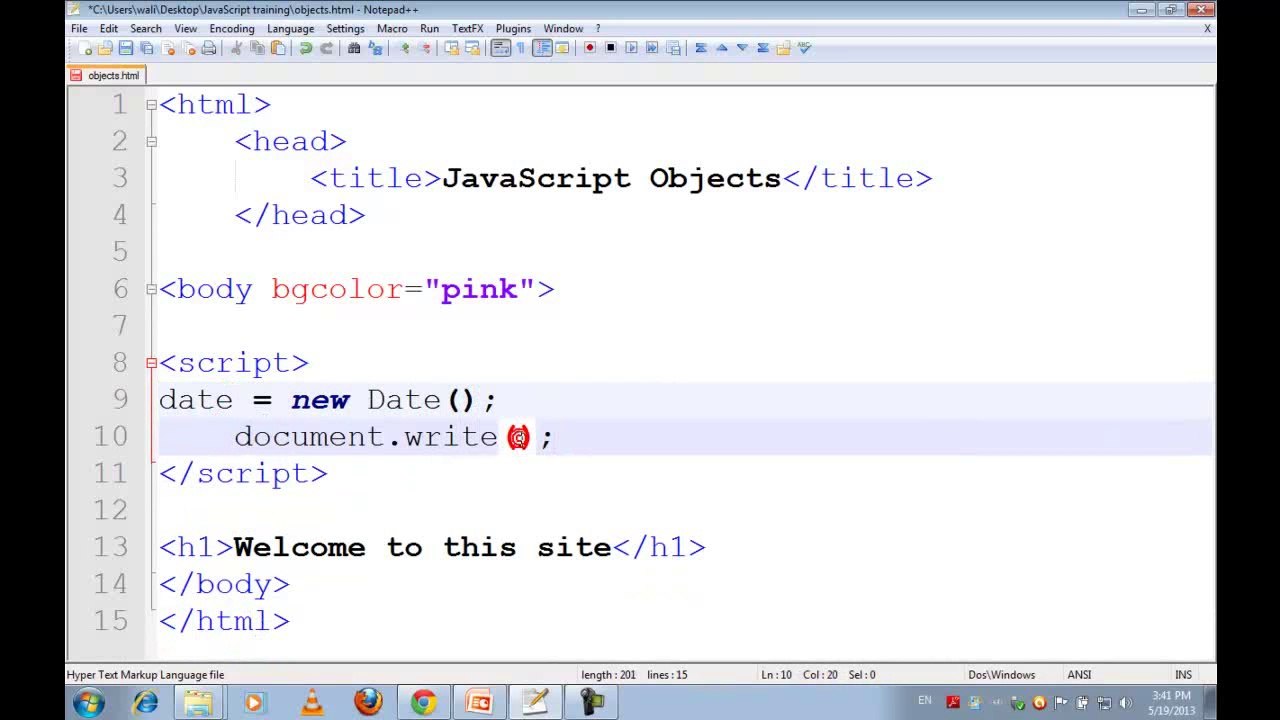Launch VLC media player from the taskbar
The width and height of the screenshot is (1280, 720).
tap(312, 702)
